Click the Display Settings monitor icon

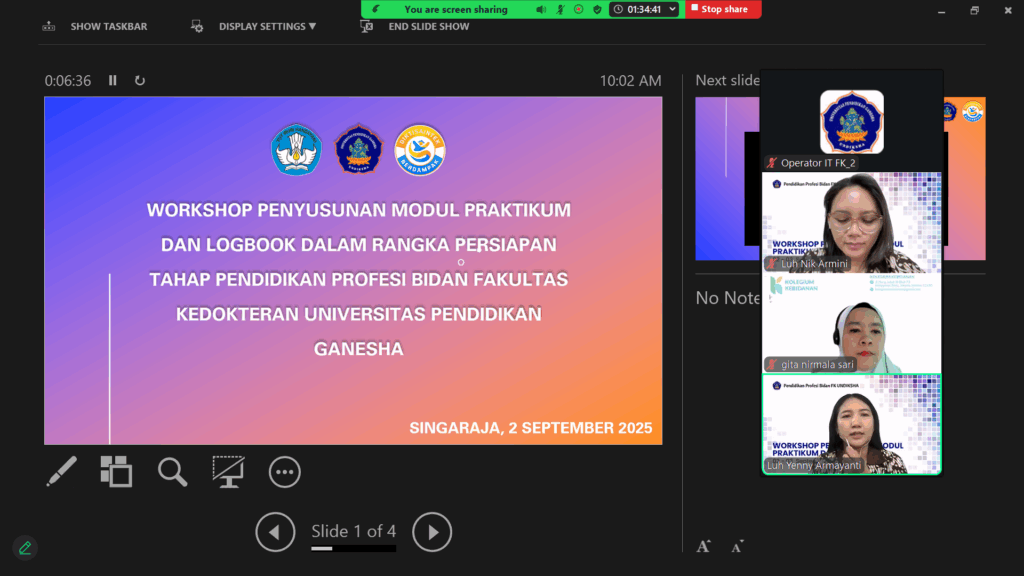point(197,26)
